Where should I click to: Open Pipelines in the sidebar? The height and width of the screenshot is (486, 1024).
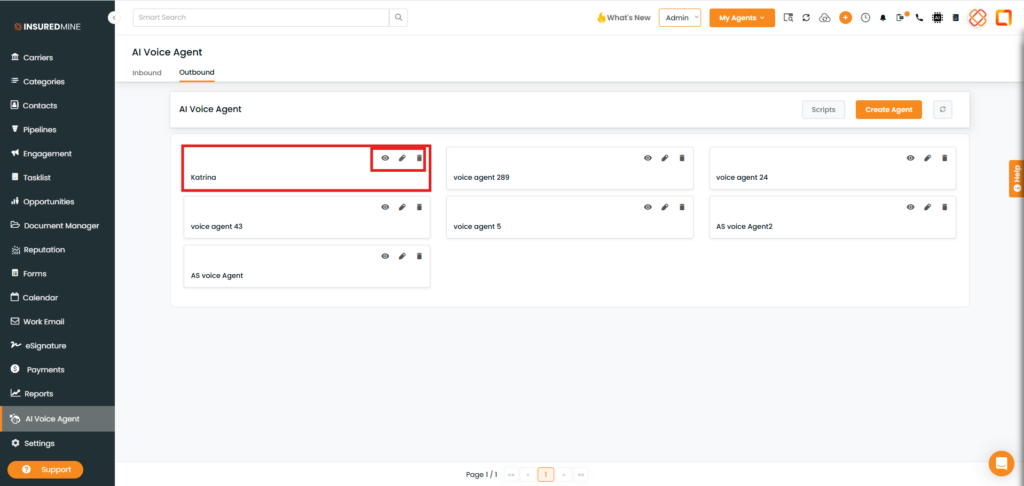39,129
